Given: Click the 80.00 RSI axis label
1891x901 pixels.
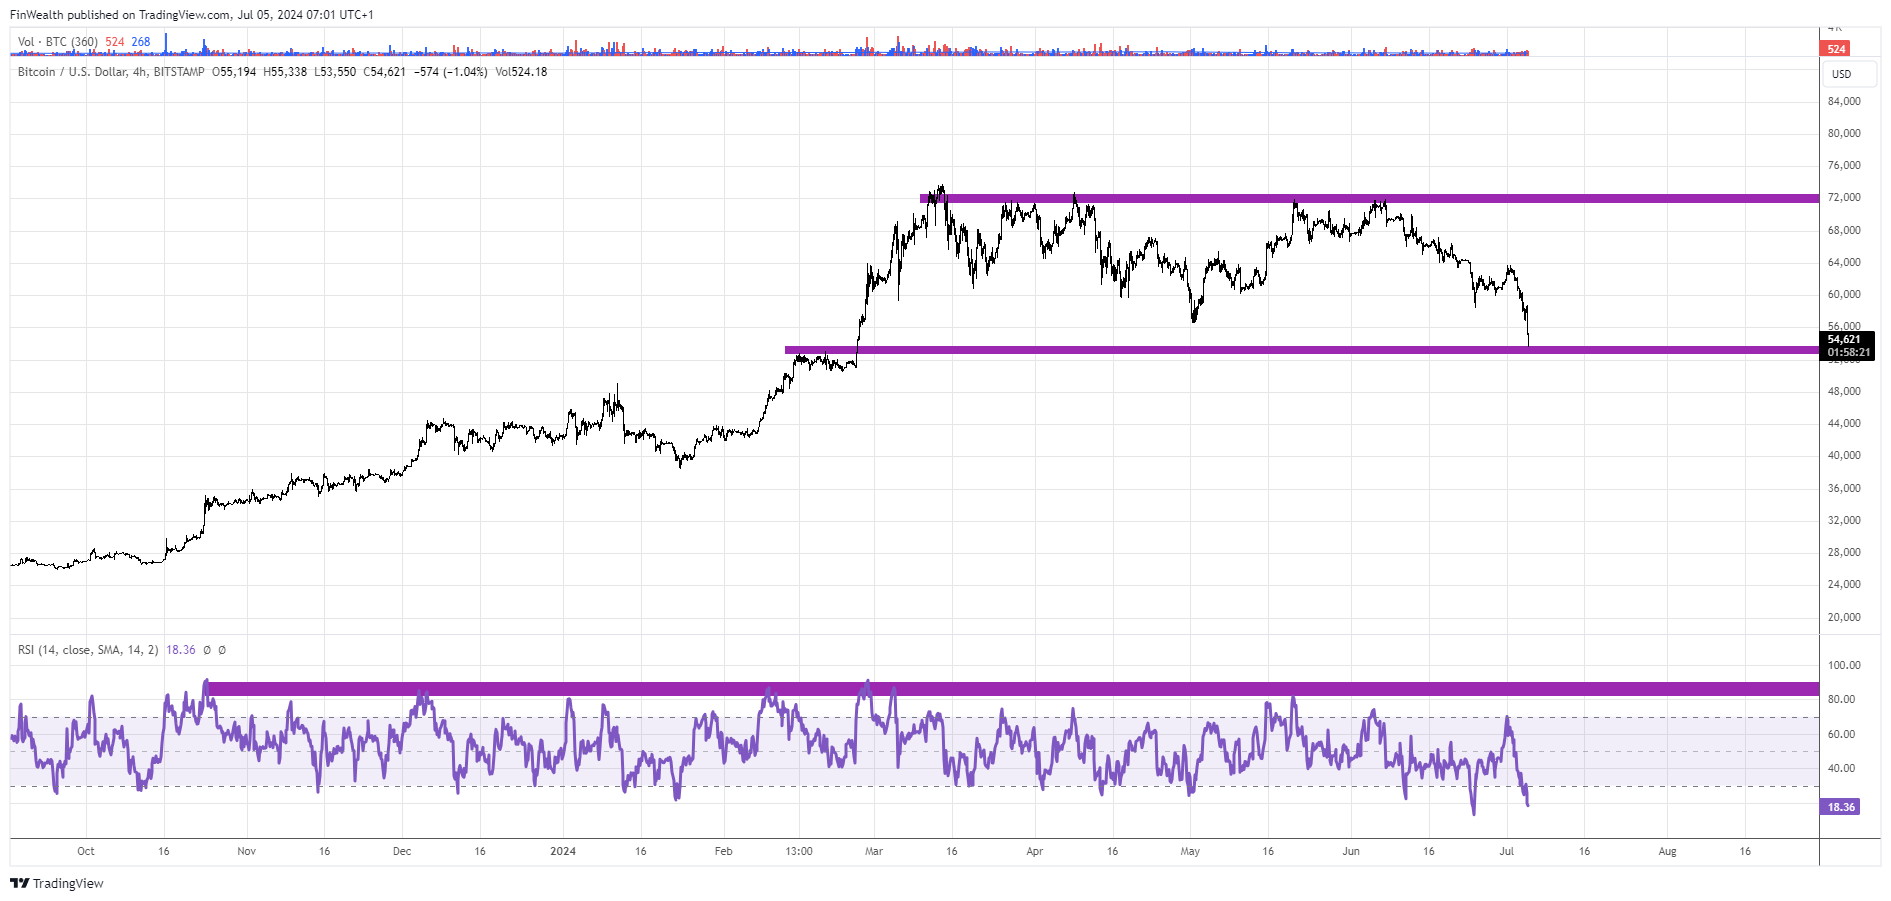Looking at the screenshot, I should (1842, 699).
